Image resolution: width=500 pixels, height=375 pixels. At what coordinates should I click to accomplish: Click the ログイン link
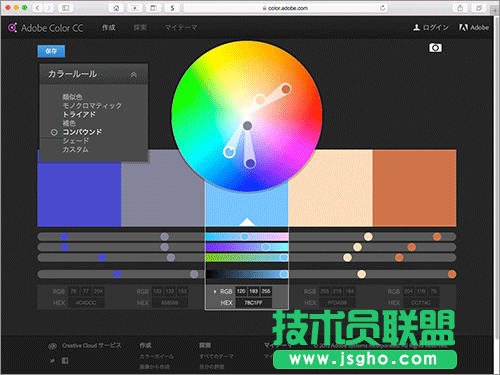coord(431,28)
